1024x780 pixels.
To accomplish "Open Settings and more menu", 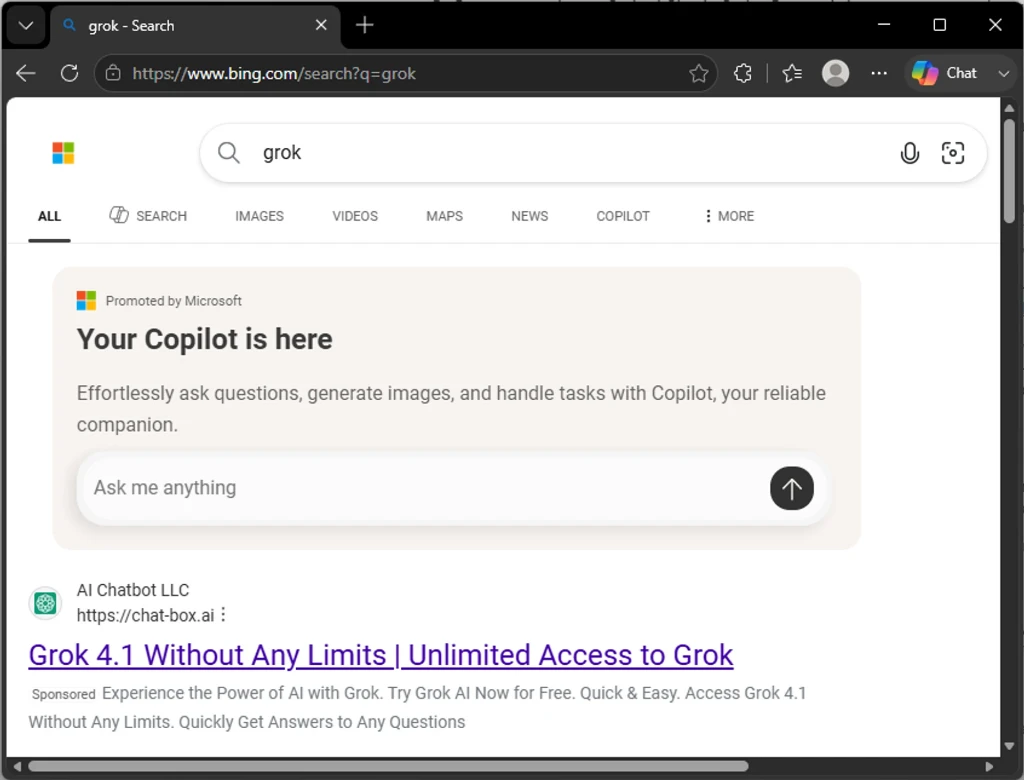I will pyautogui.click(x=879, y=73).
